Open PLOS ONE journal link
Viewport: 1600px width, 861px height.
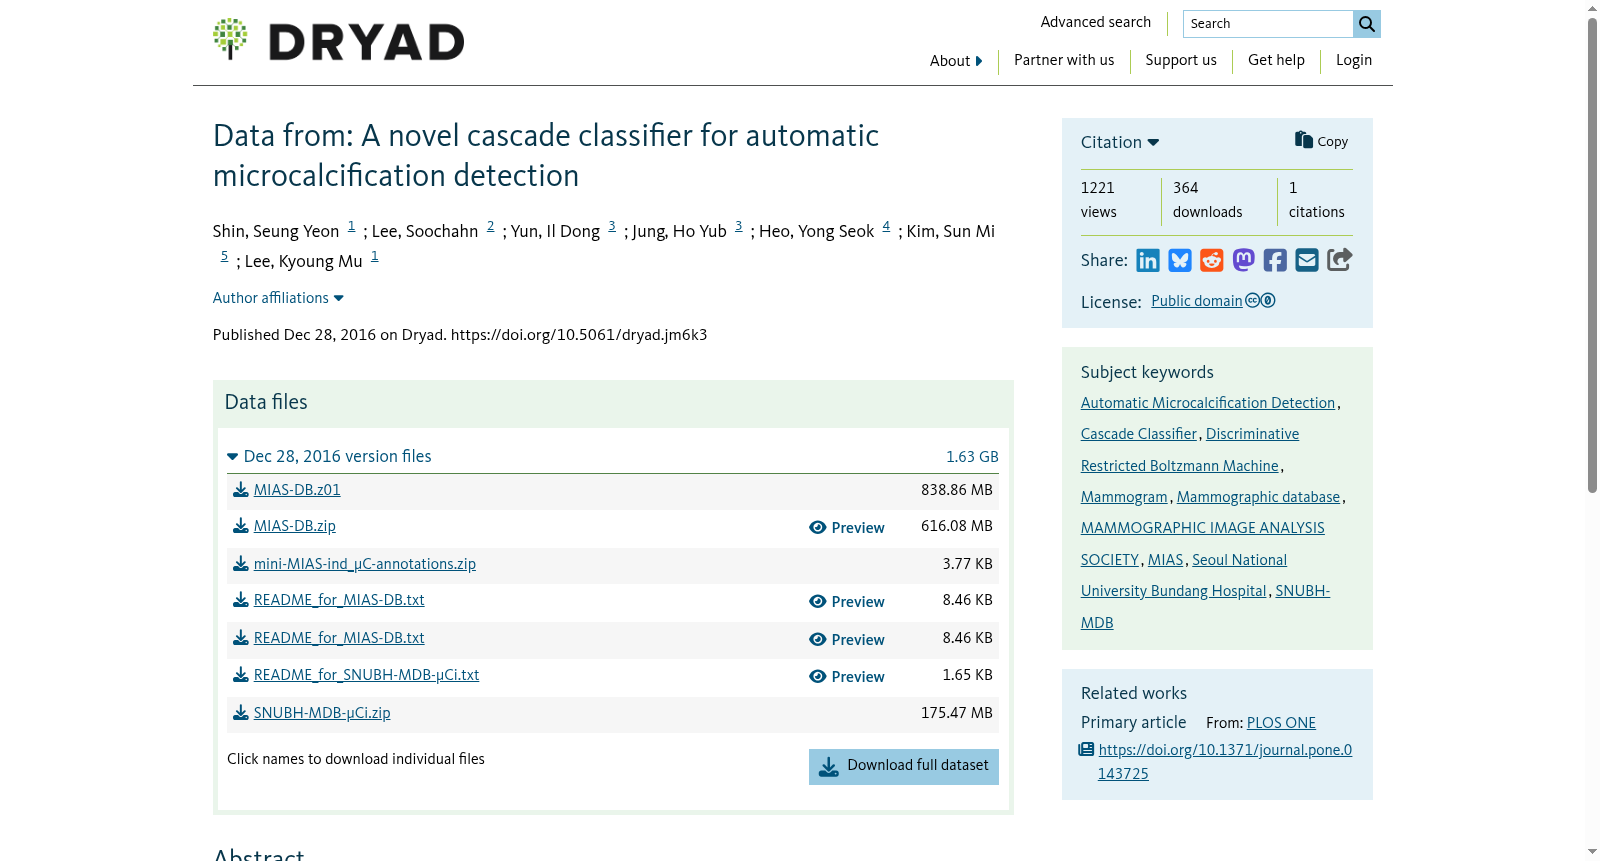click(1281, 723)
